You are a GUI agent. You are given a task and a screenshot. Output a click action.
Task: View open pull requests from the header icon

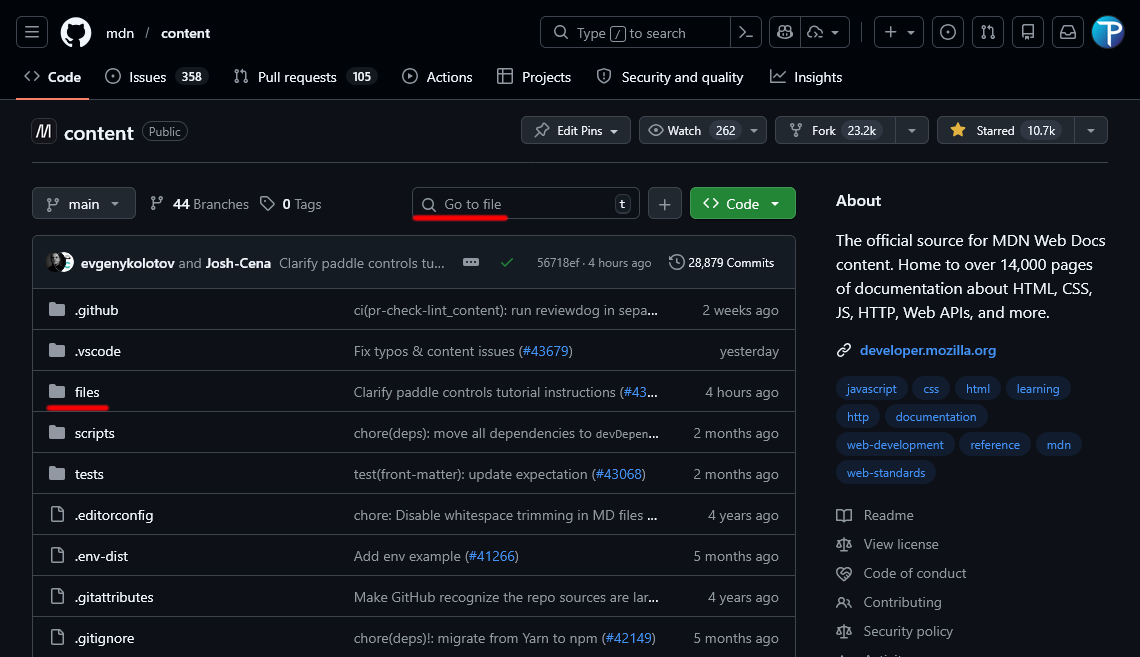pos(987,32)
